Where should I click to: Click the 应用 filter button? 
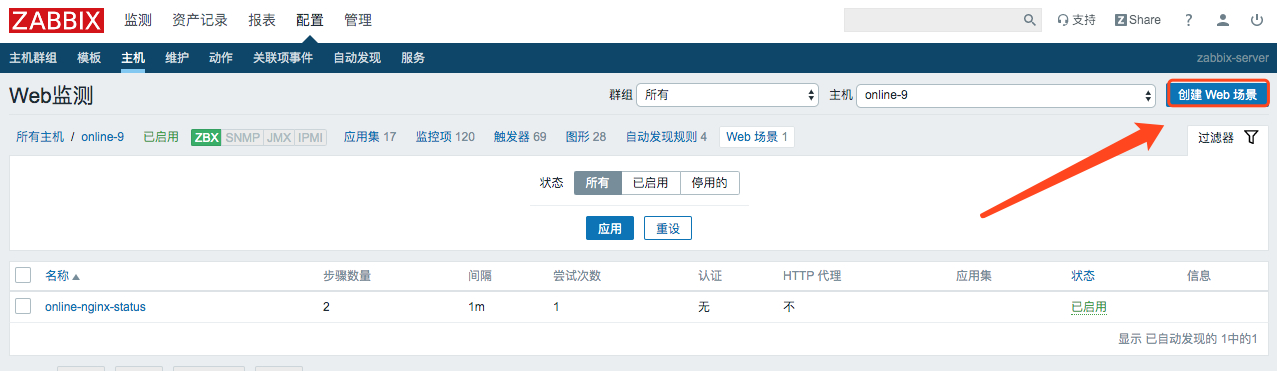[x=610, y=229]
